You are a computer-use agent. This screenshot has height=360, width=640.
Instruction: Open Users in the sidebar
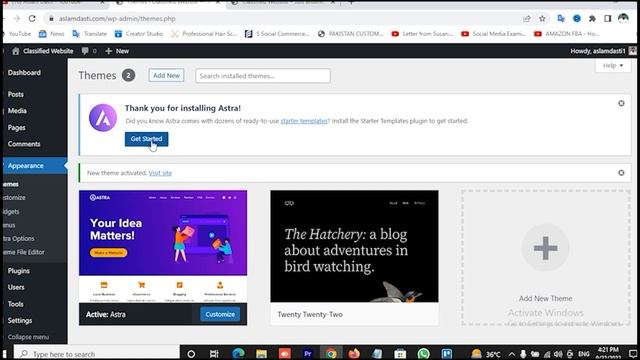pyautogui.click(x=16, y=287)
